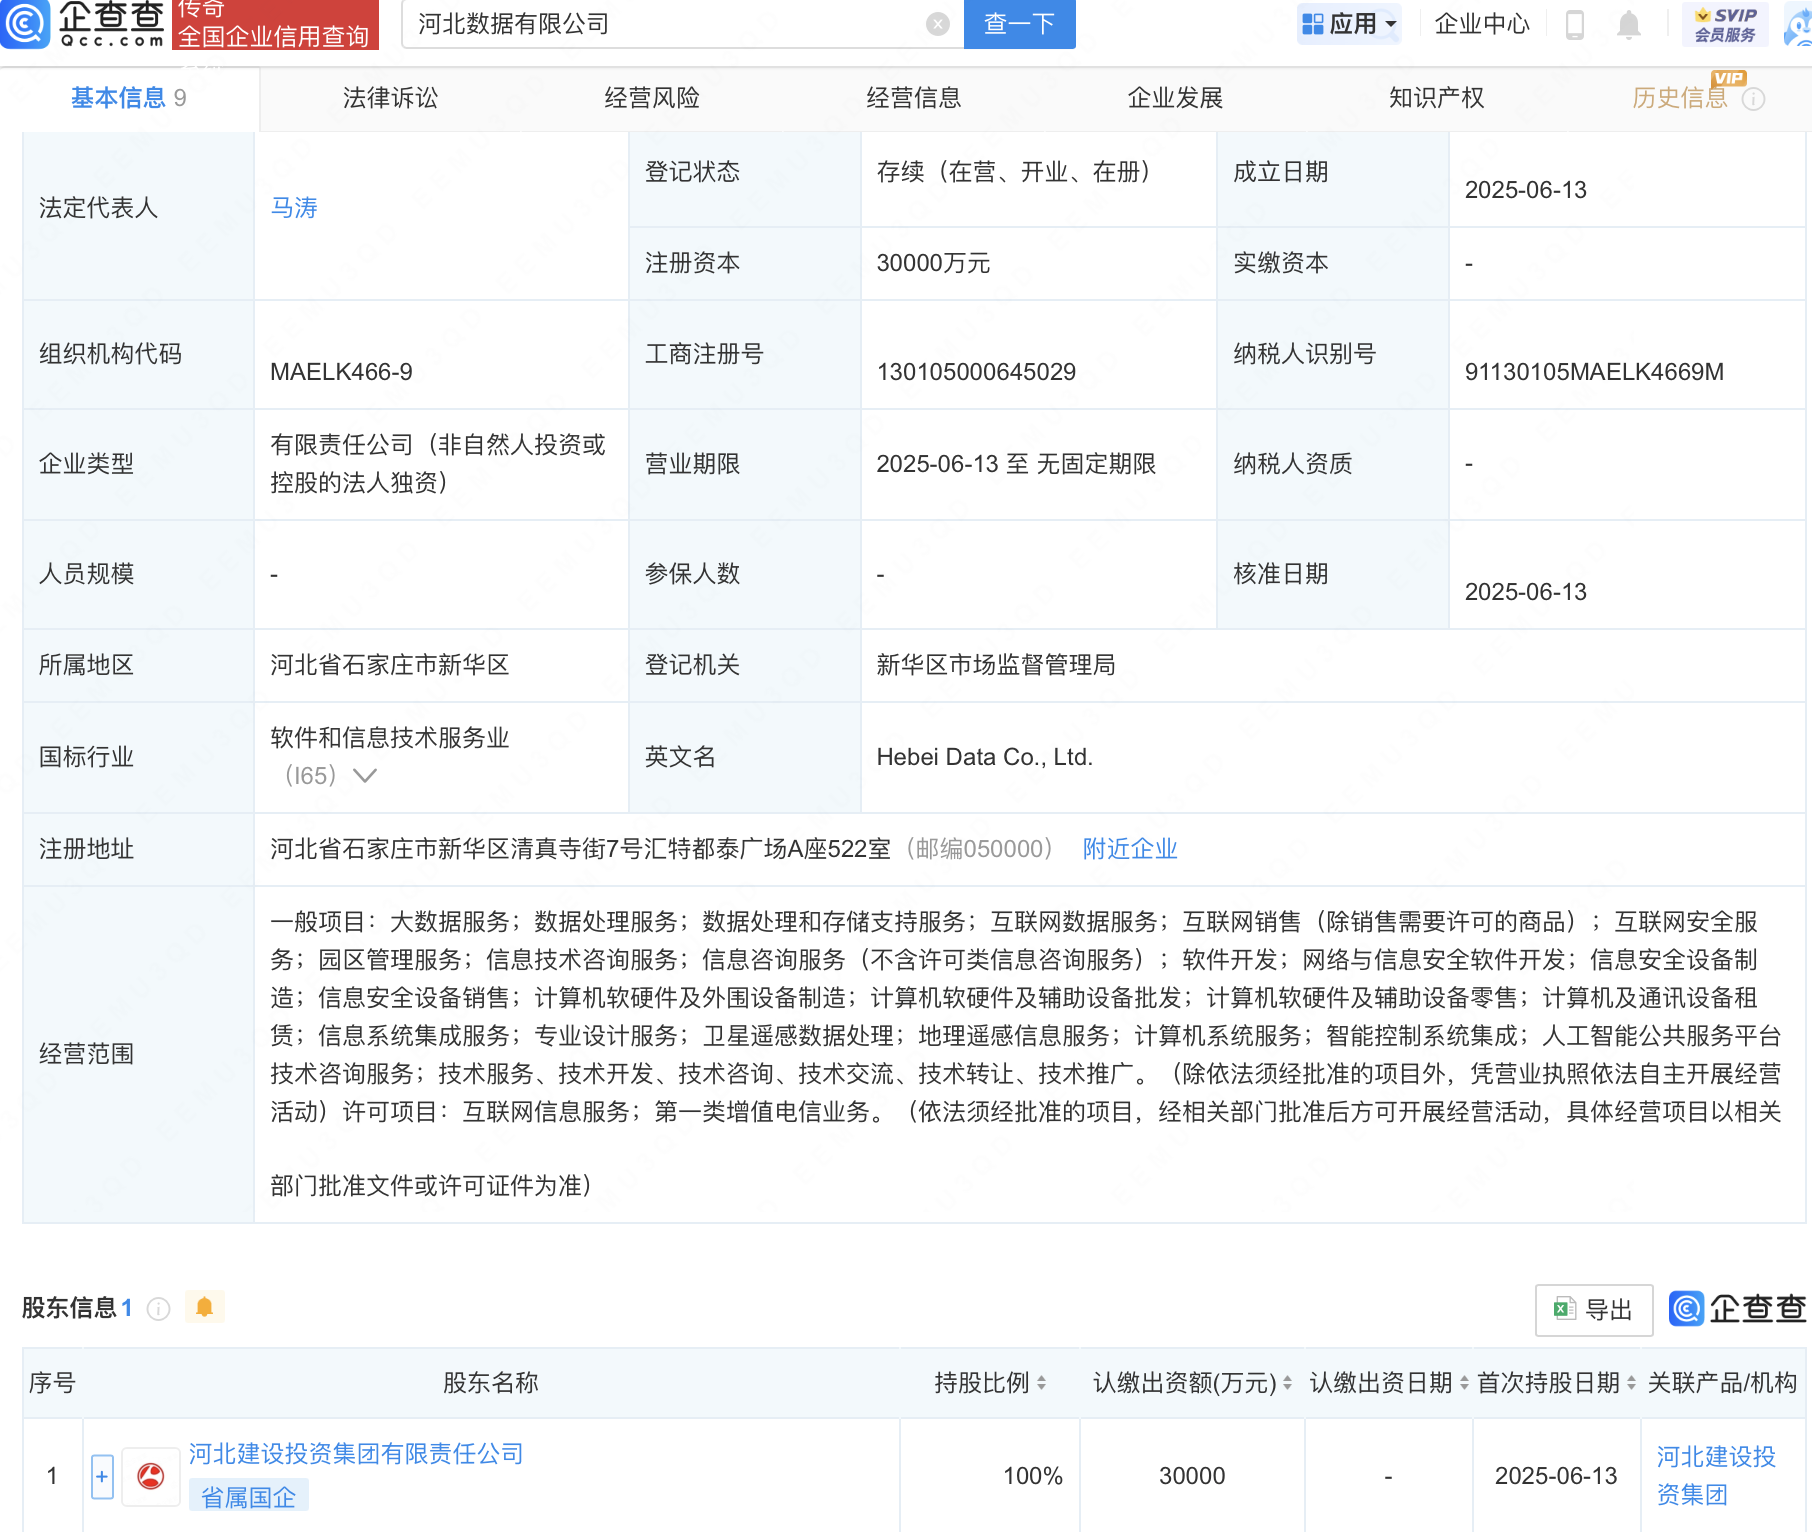
Task: Open related 河北建设投资集团 link
Action: [x=1716, y=1476]
